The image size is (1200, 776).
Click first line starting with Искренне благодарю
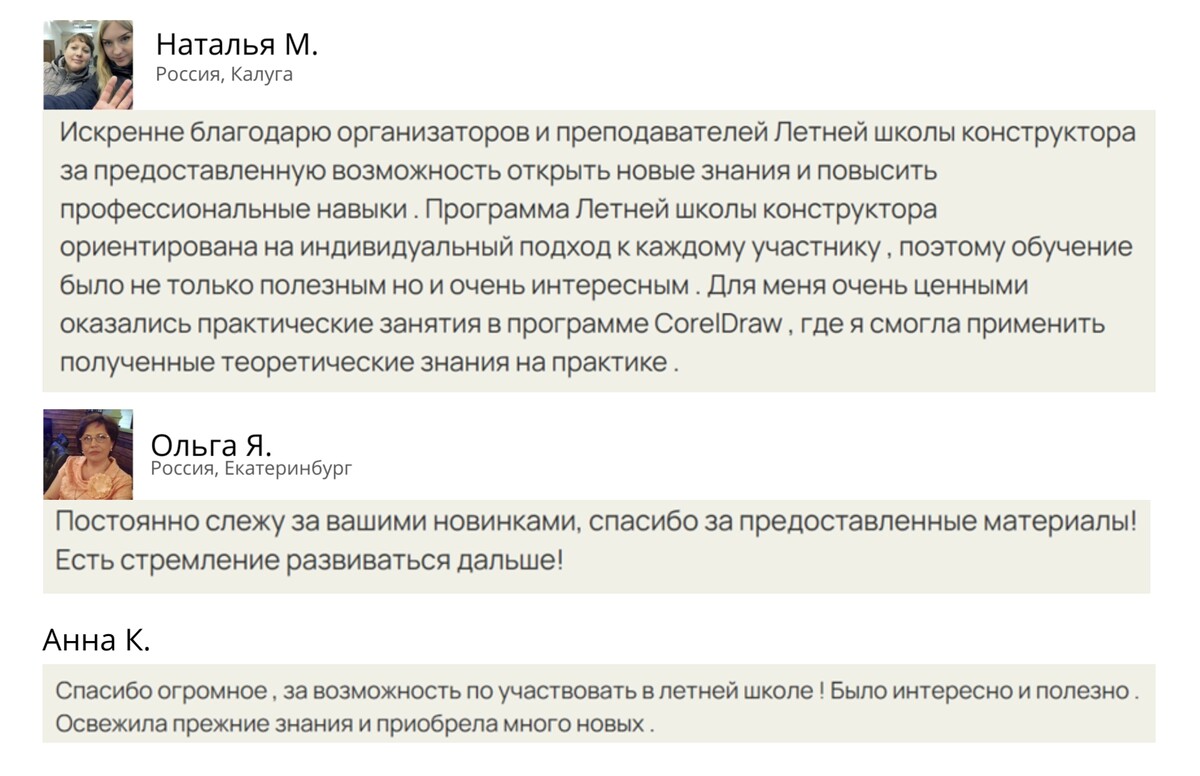point(598,133)
